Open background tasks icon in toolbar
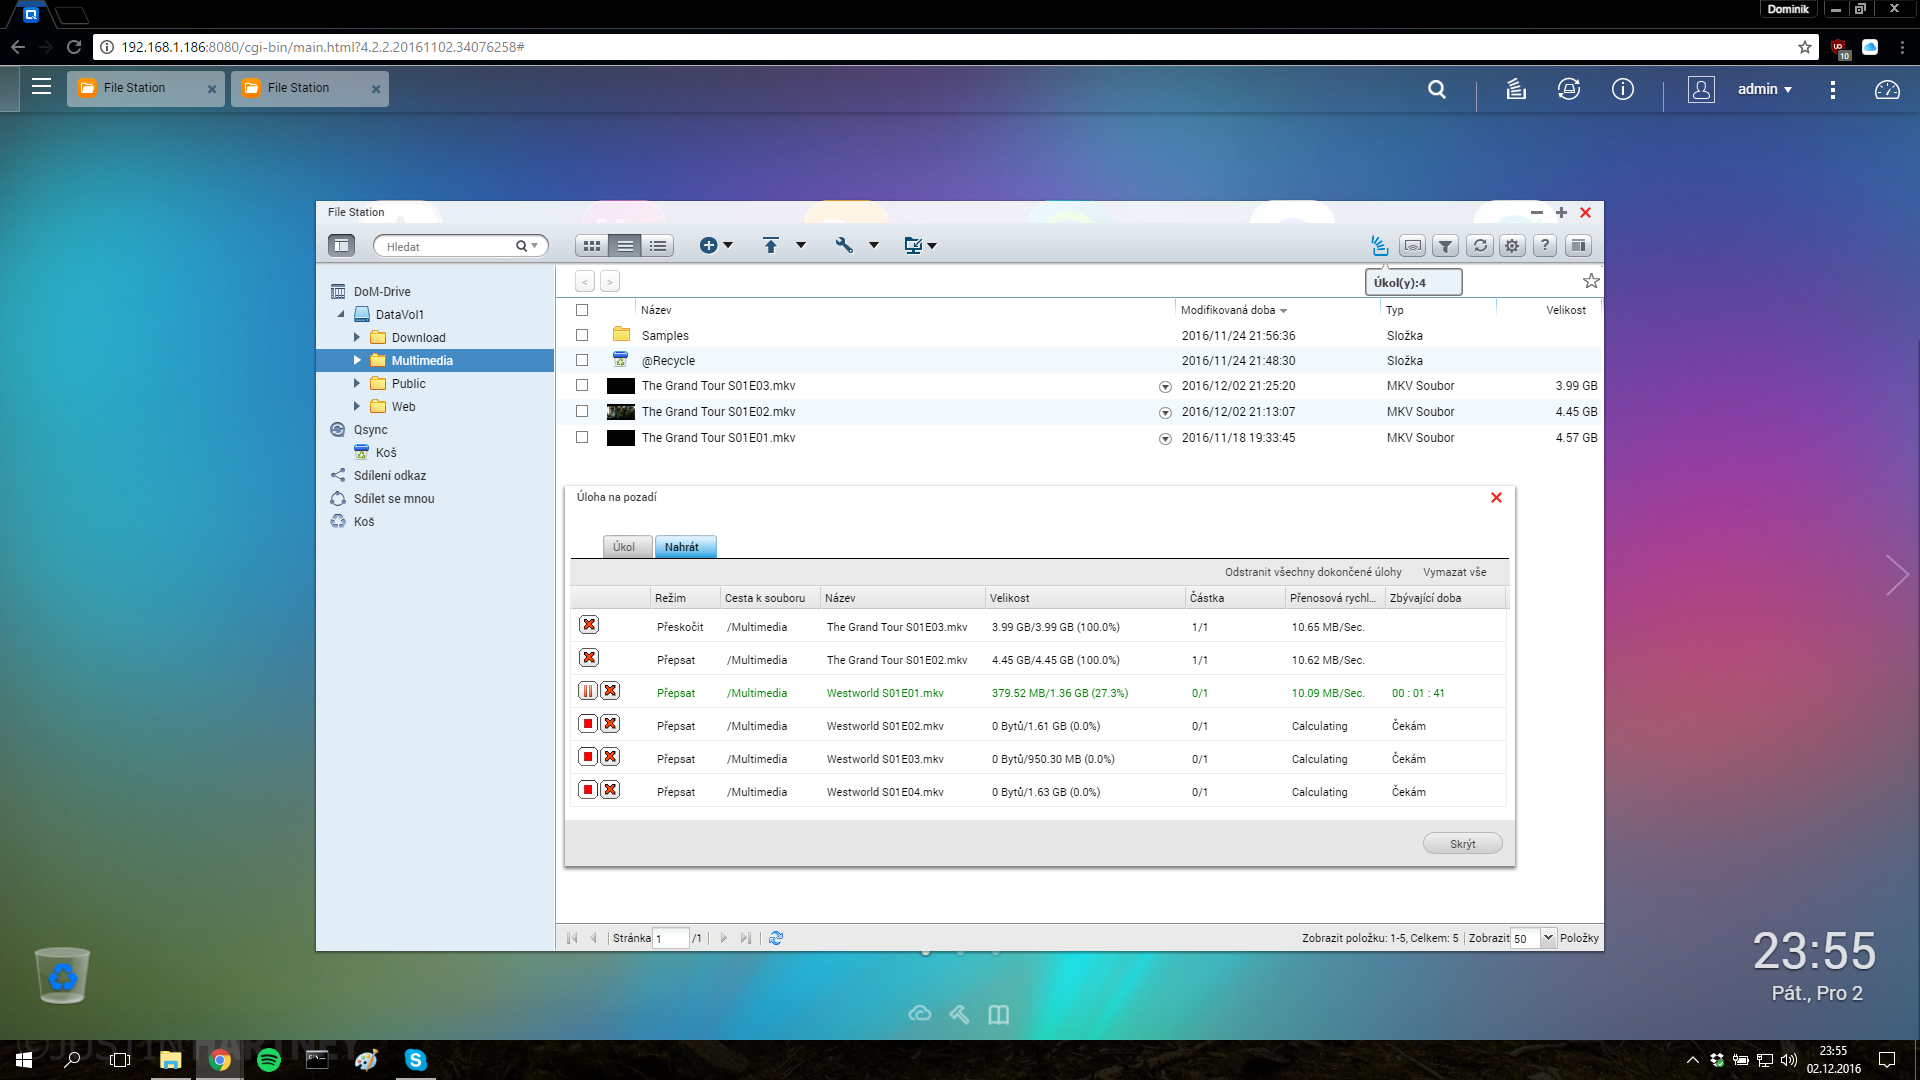This screenshot has height=1080, width=1920. (x=1379, y=245)
